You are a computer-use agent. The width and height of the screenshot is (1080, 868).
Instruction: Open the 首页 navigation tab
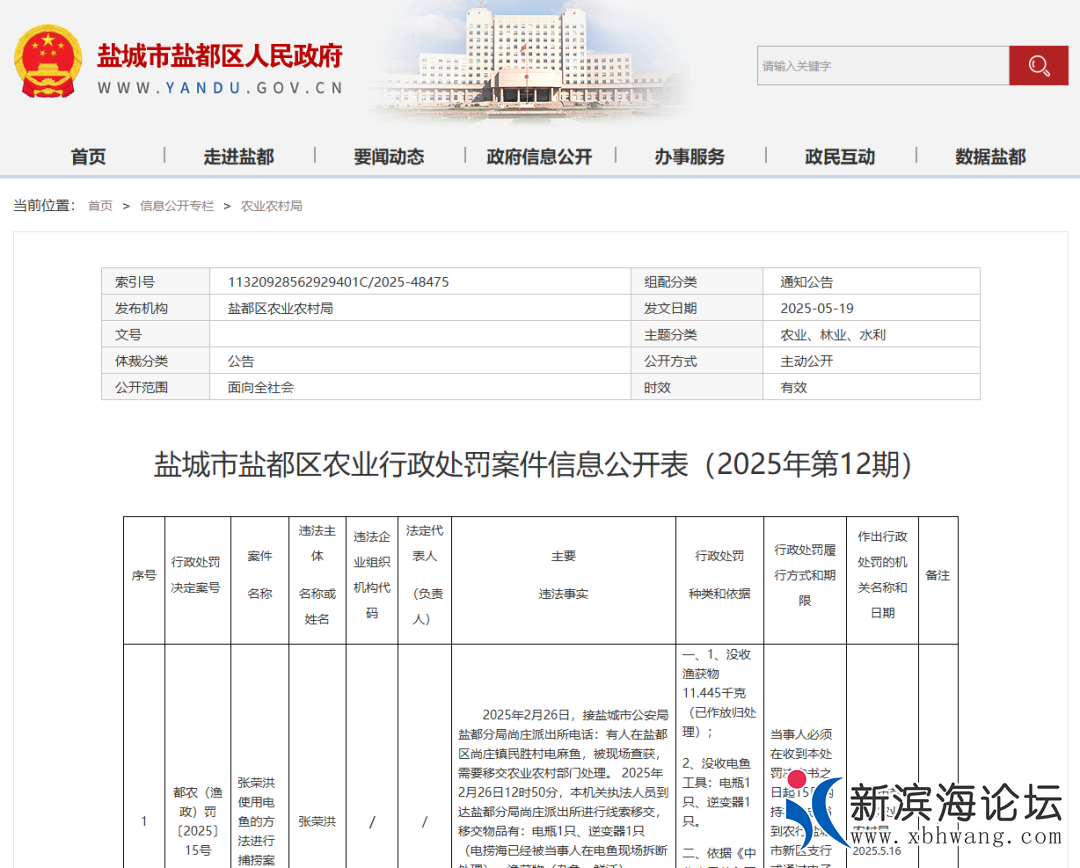tap(88, 157)
